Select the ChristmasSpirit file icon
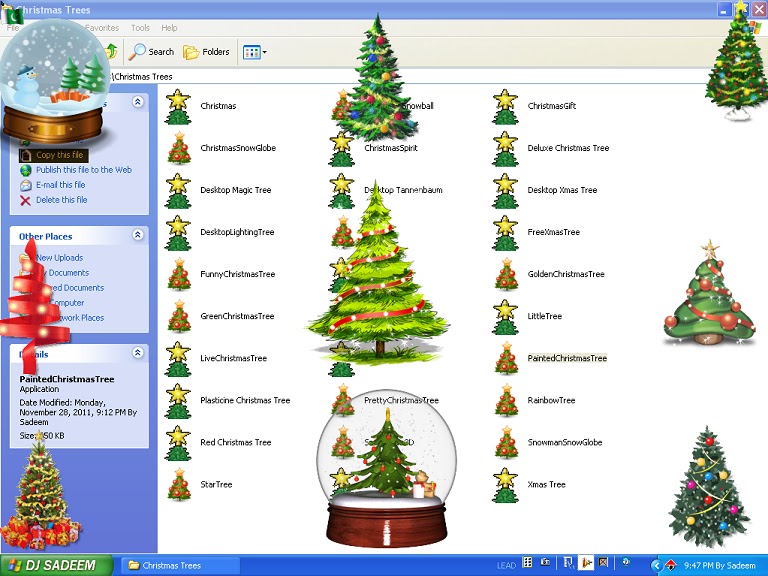 pos(342,148)
